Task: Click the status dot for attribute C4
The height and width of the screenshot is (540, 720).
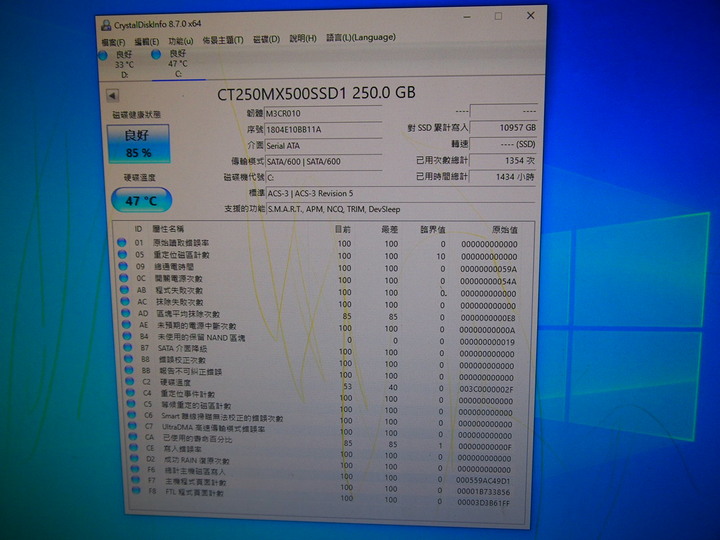Action: (x=130, y=393)
